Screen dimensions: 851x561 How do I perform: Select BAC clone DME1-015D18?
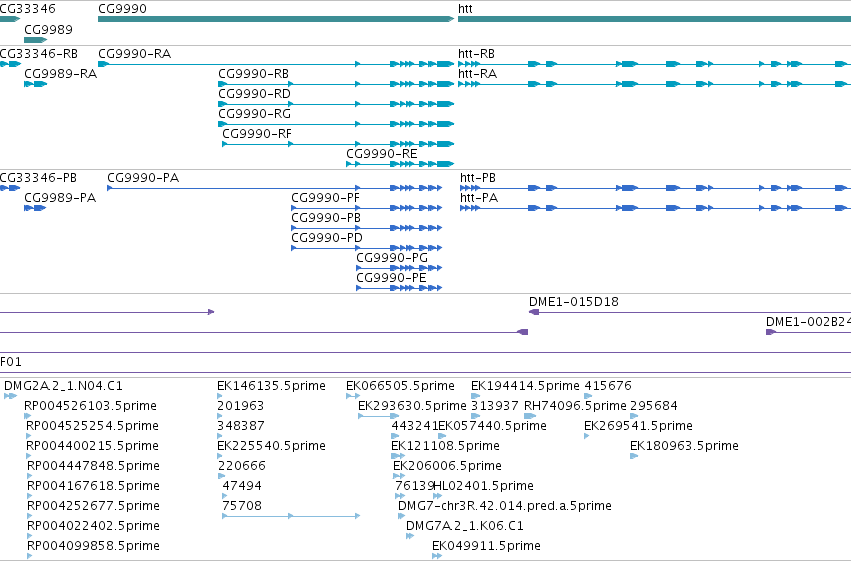coord(690,312)
